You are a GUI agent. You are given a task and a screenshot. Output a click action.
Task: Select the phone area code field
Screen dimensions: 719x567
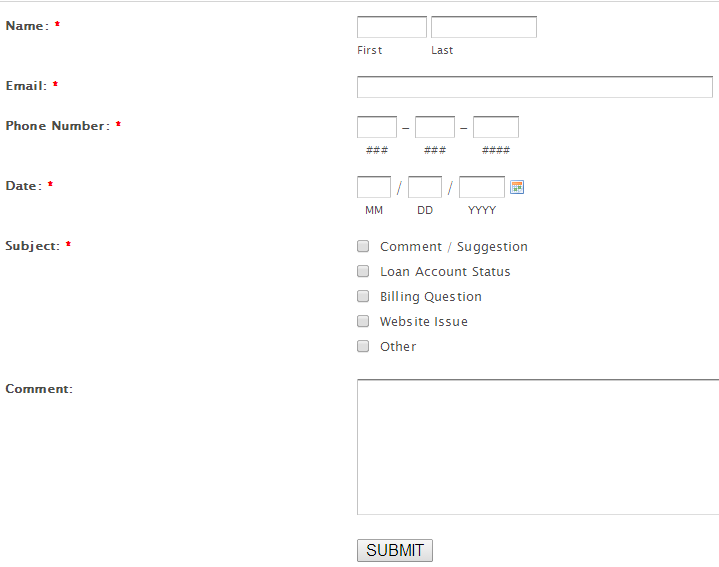377,127
